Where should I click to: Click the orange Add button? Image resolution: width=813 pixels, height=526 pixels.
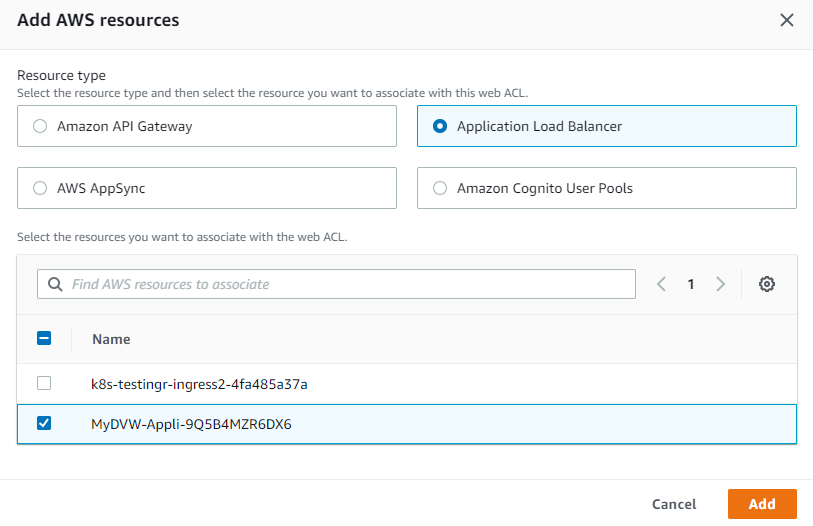tap(762, 504)
